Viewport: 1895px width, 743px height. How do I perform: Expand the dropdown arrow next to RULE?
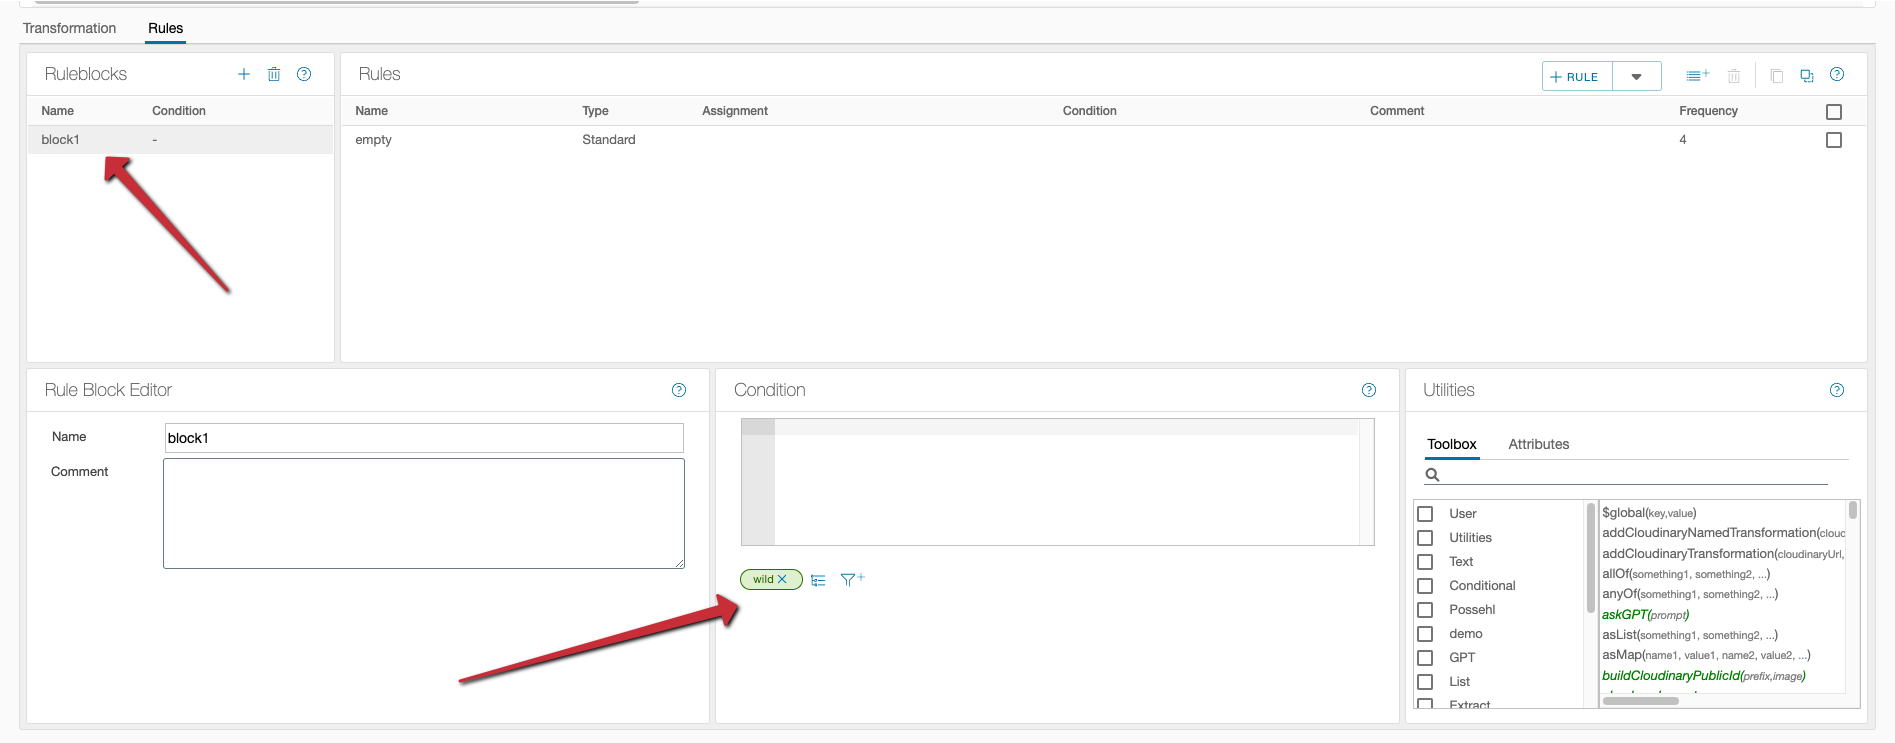click(x=1636, y=77)
